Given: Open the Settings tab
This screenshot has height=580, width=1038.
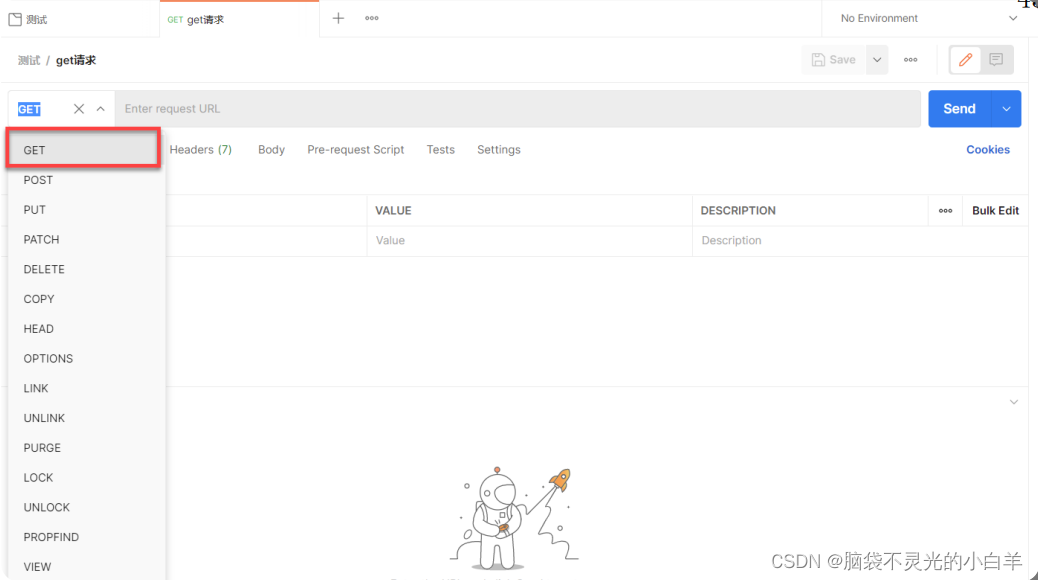Looking at the screenshot, I should [498, 150].
